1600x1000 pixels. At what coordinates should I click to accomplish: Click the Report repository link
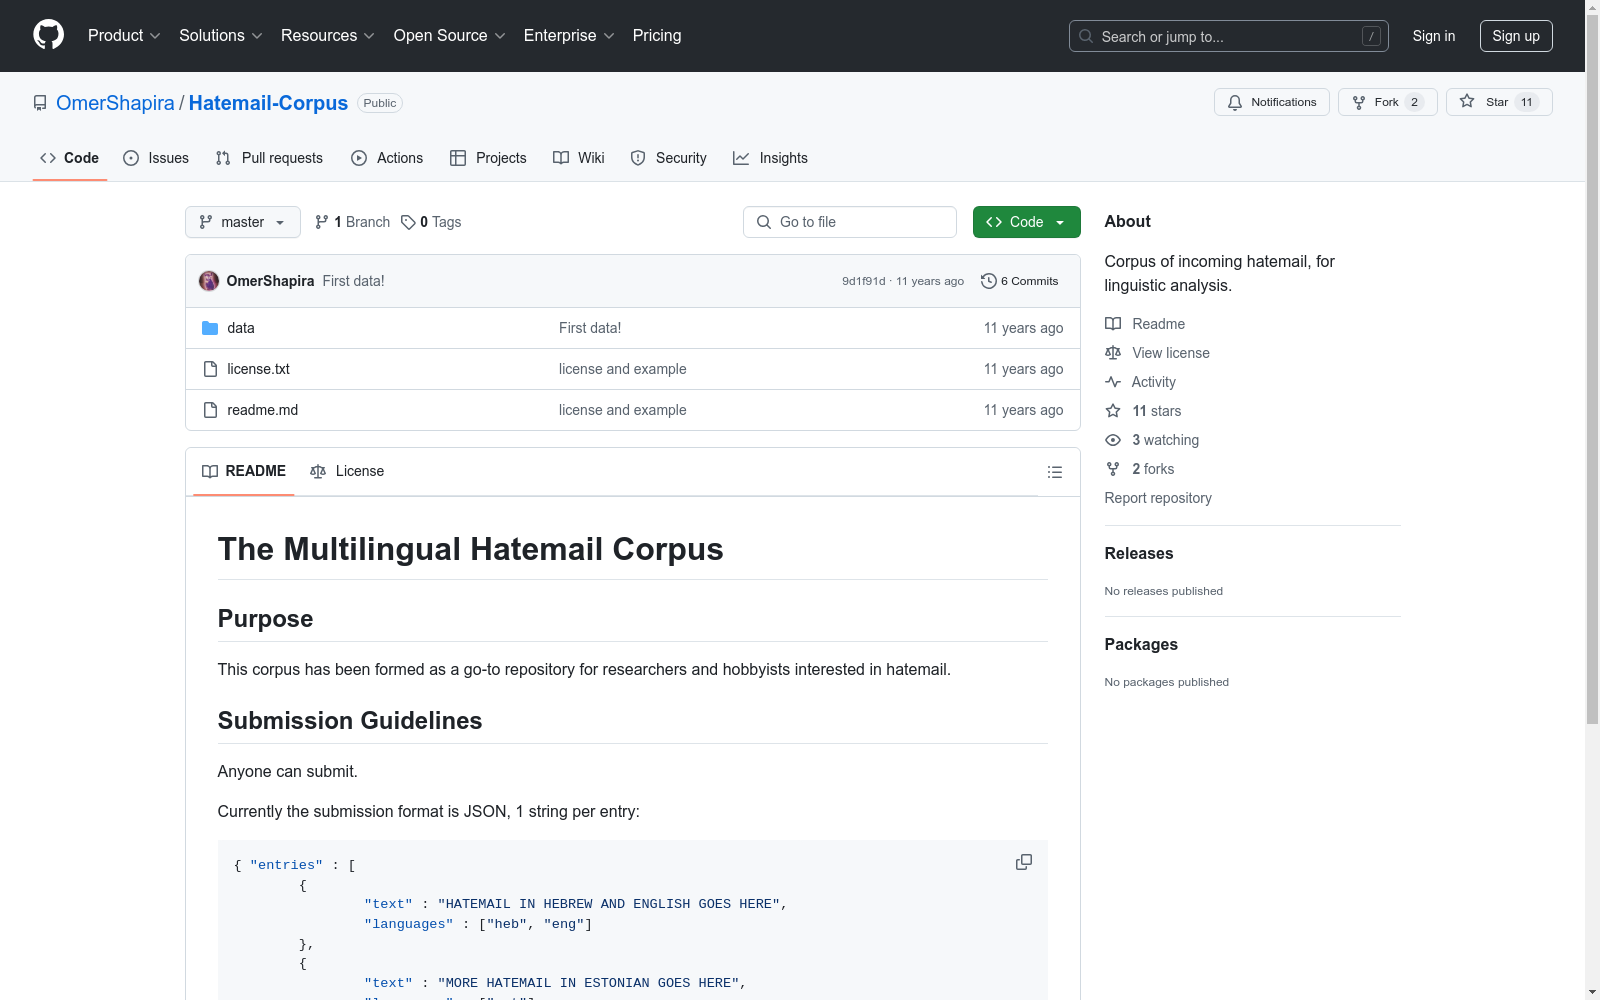[1158, 498]
